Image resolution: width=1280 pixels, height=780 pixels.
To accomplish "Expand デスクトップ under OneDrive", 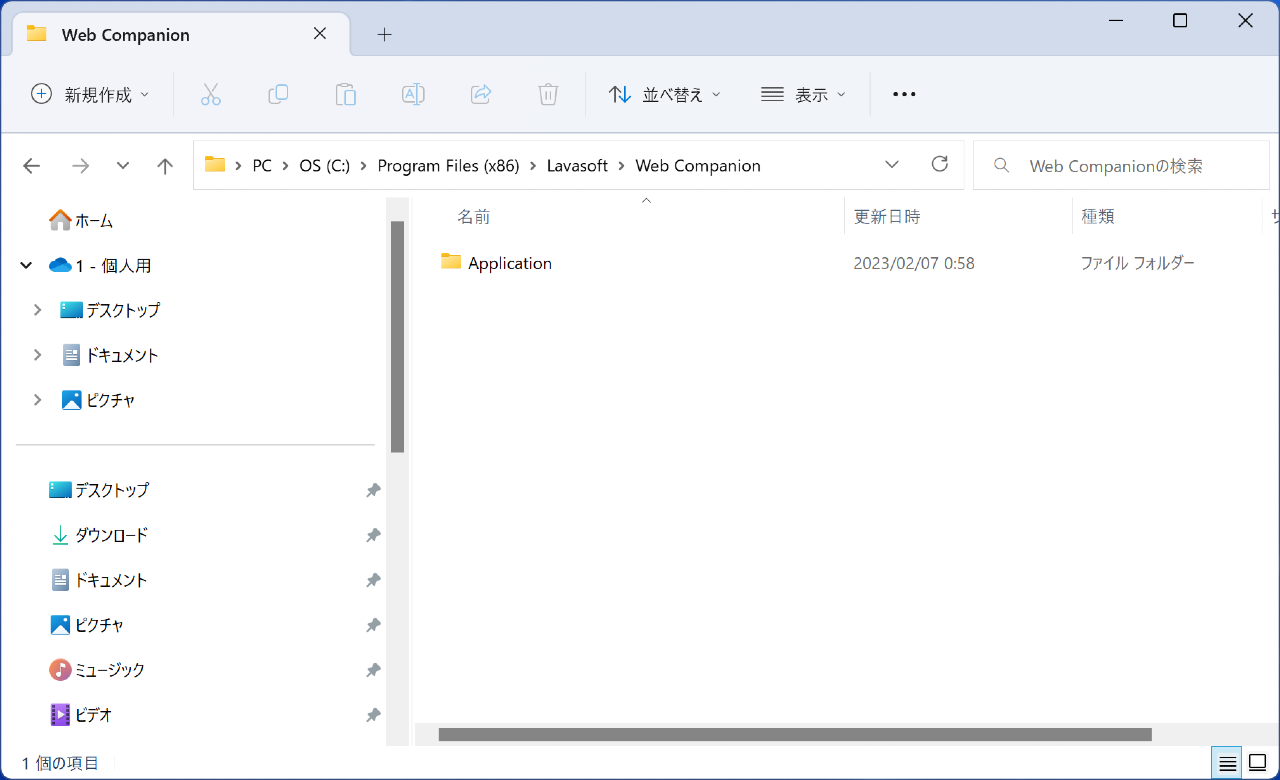I will click(37, 310).
